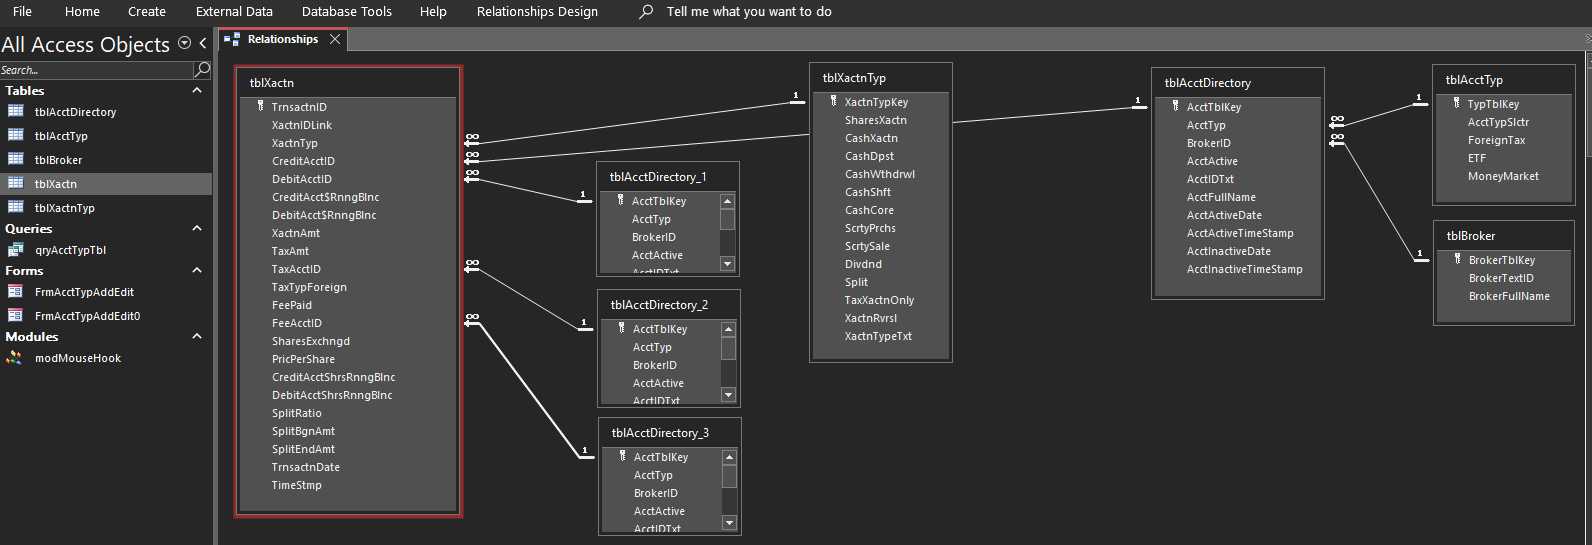Click the qryAcctTypTbl query icon
The width and height of the screenshot is (1592, 545).
click(x=16, y=250)
